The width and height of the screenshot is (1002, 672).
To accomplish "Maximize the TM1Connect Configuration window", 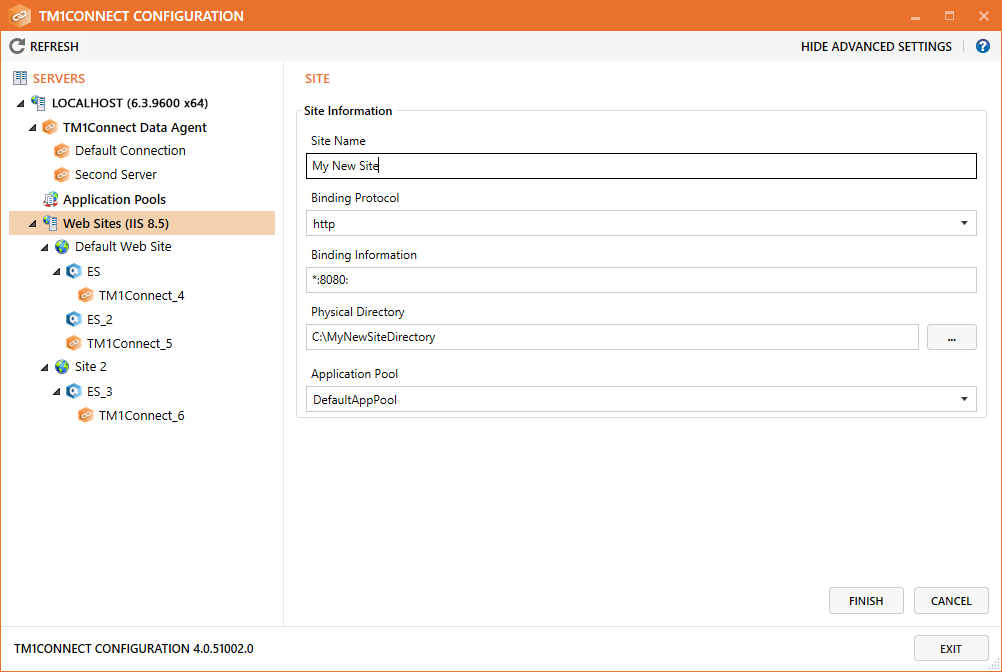I will pyautogui.click(x=950, y=16).
